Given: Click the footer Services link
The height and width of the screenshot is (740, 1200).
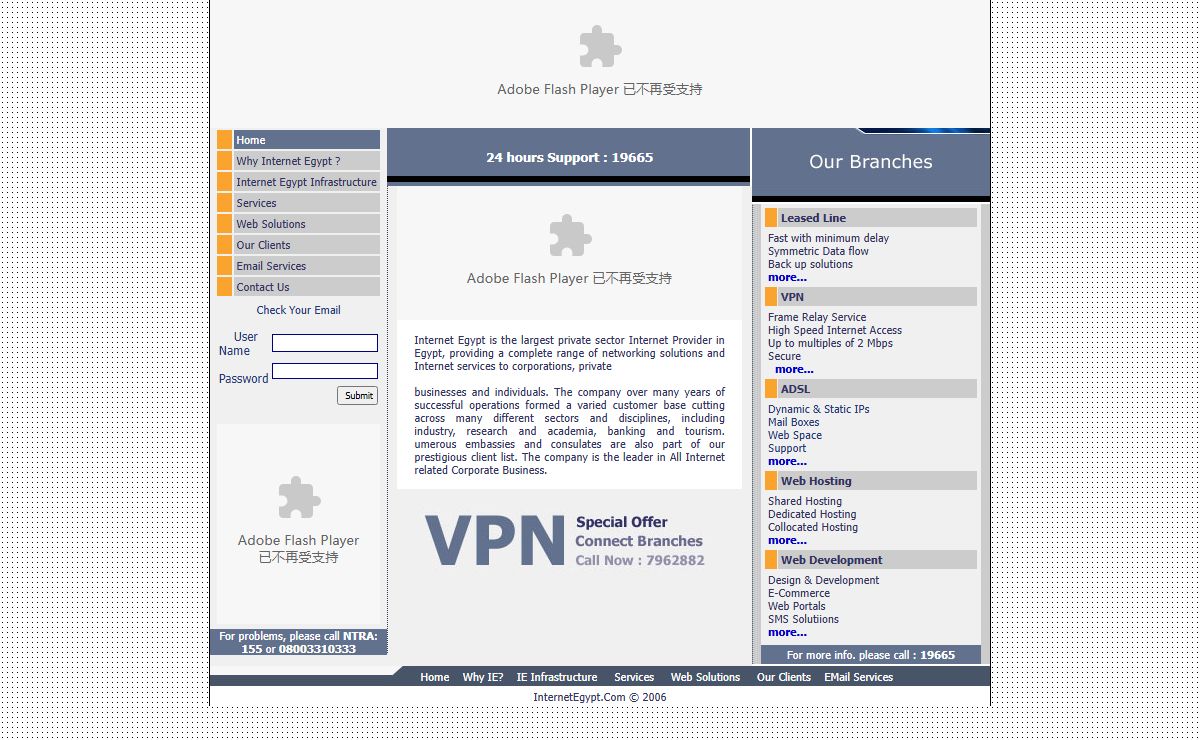Looking at the screenshot, I should tap(634, 677).
